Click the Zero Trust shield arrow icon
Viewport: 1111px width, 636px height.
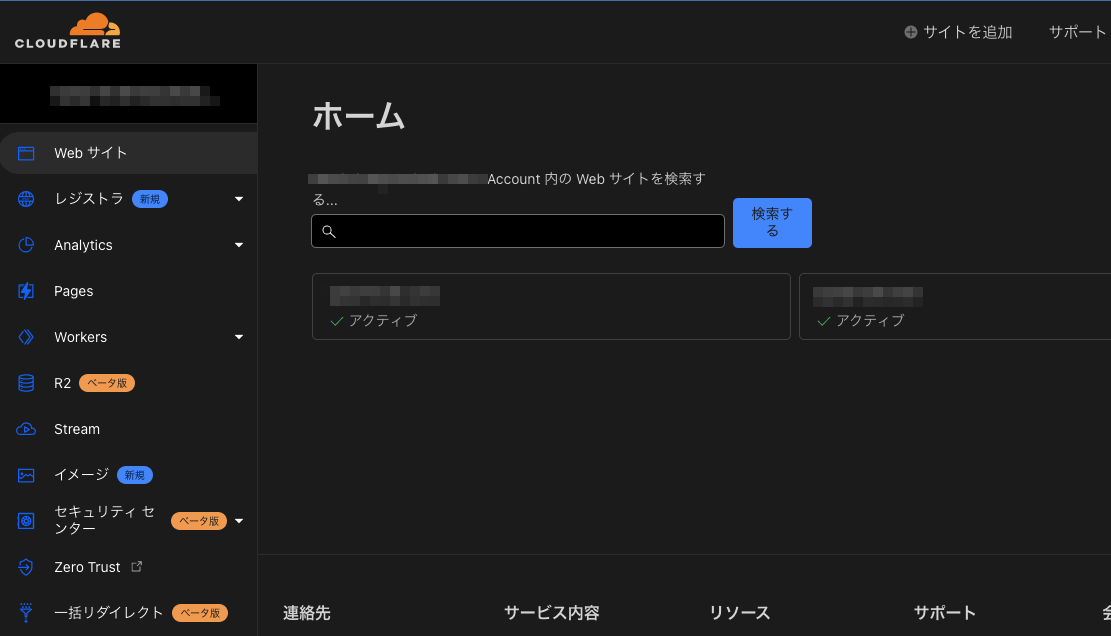(x=26, y=567)
